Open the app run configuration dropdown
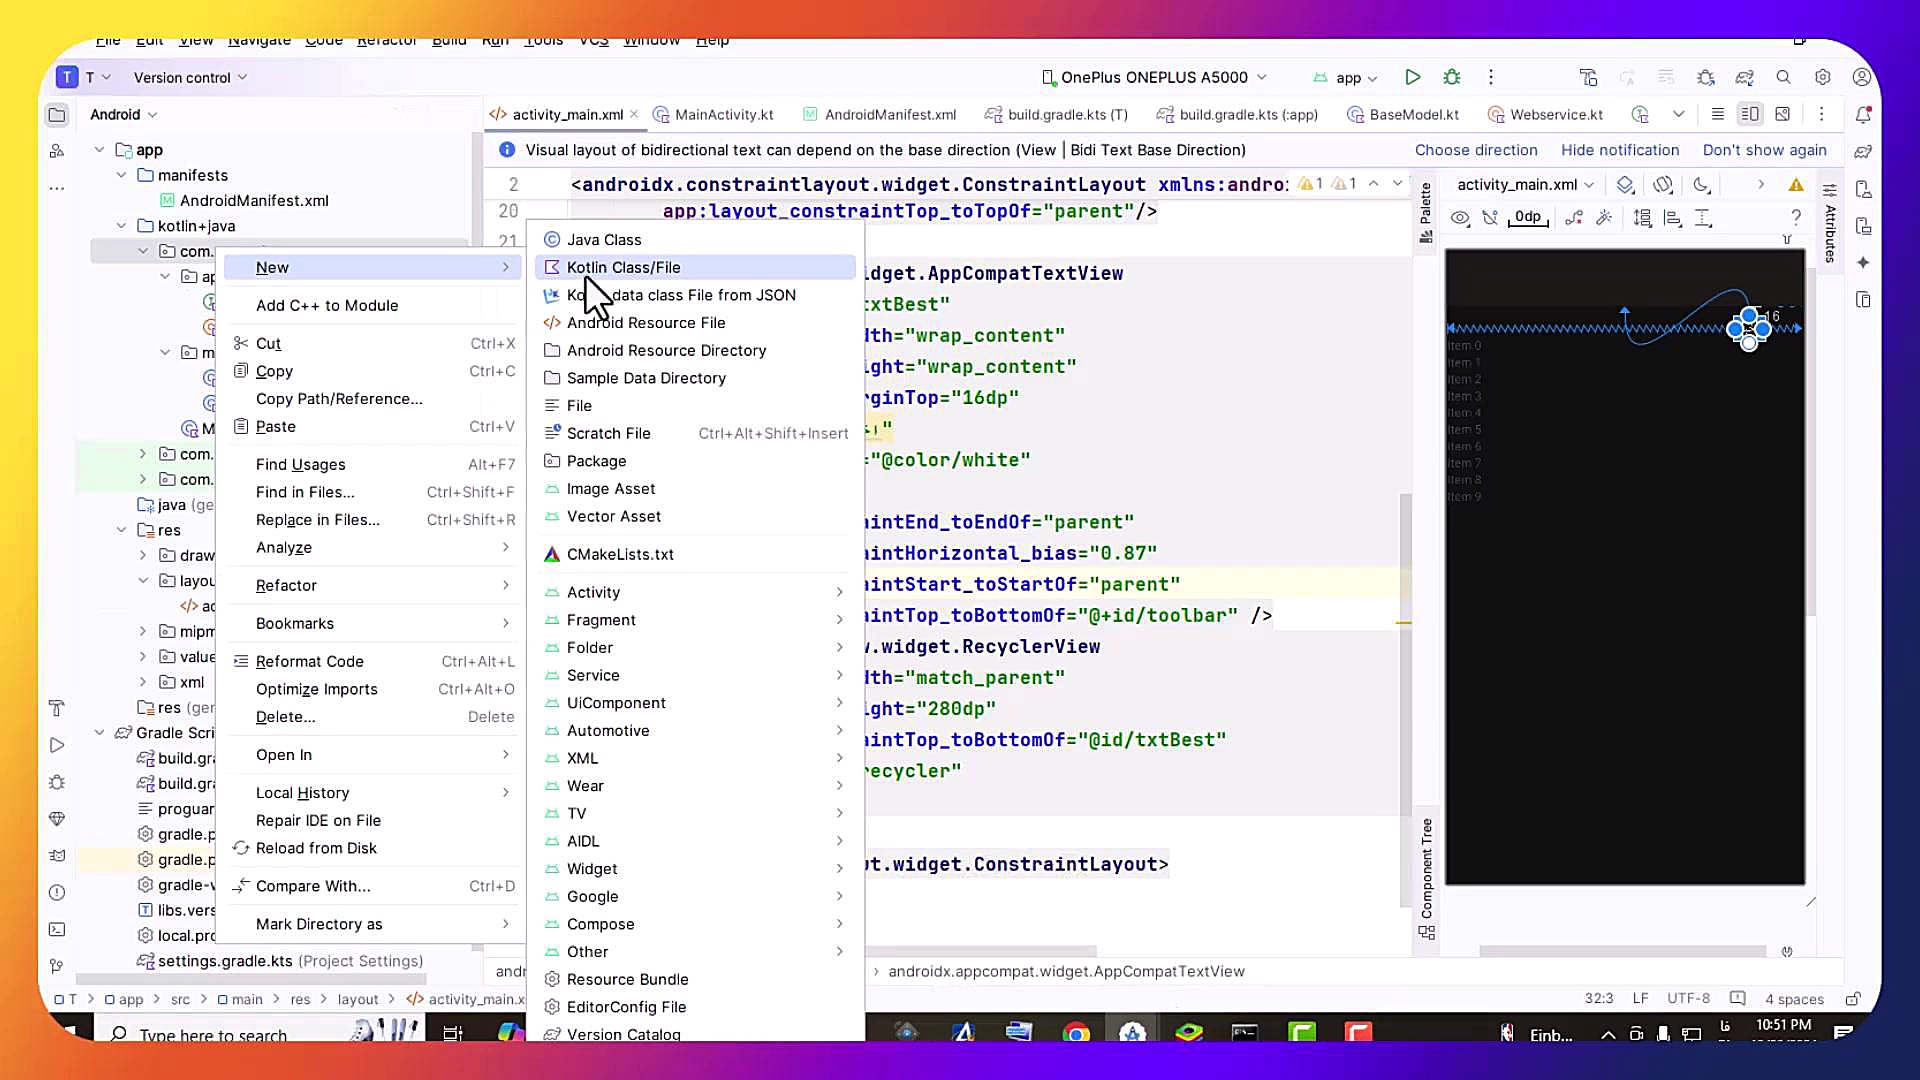 [1346, 77]
